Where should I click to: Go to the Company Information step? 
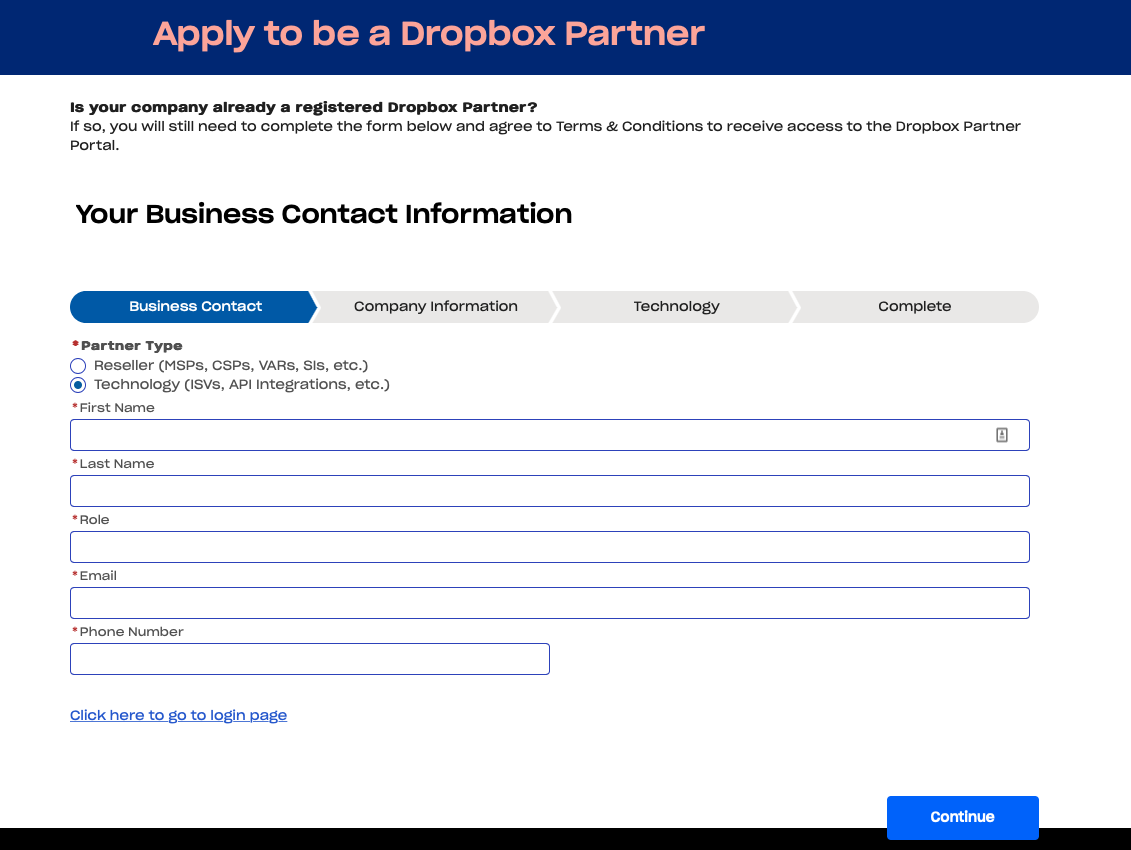(x=436, y=307)
